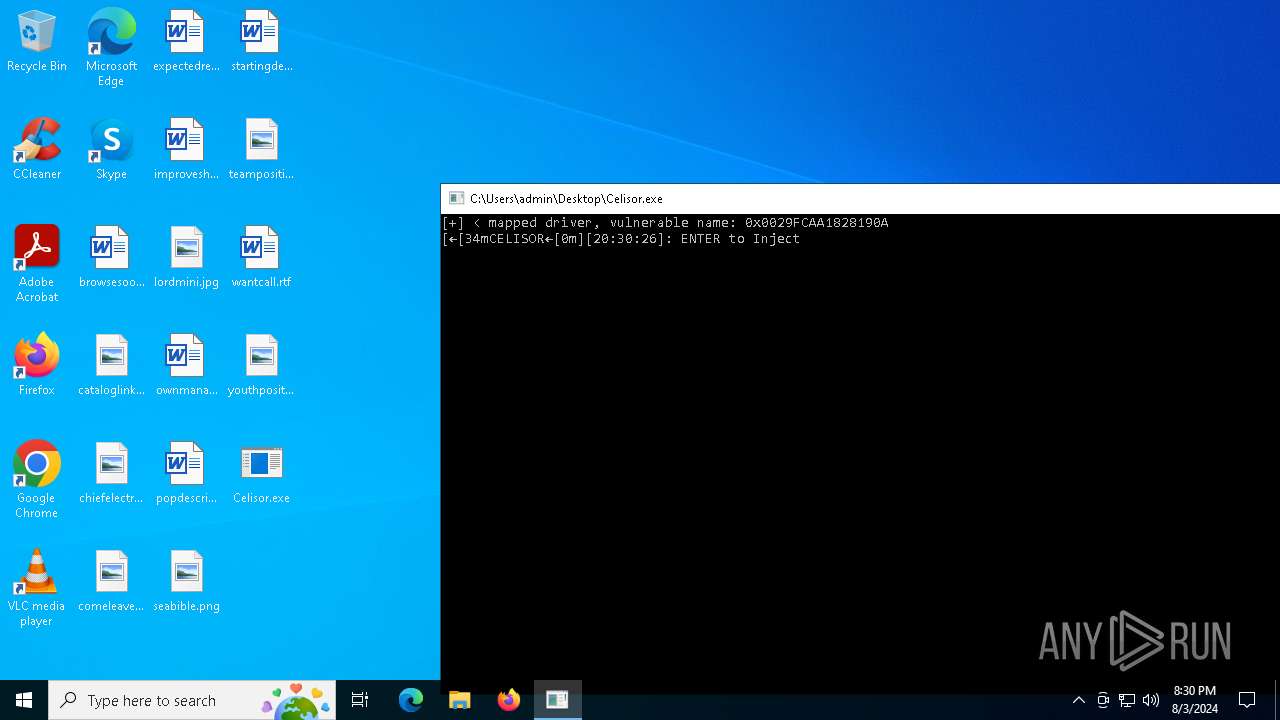The image size is (1280, 720).
Task: Open File Explorer from taskbar
Action: 459,700
